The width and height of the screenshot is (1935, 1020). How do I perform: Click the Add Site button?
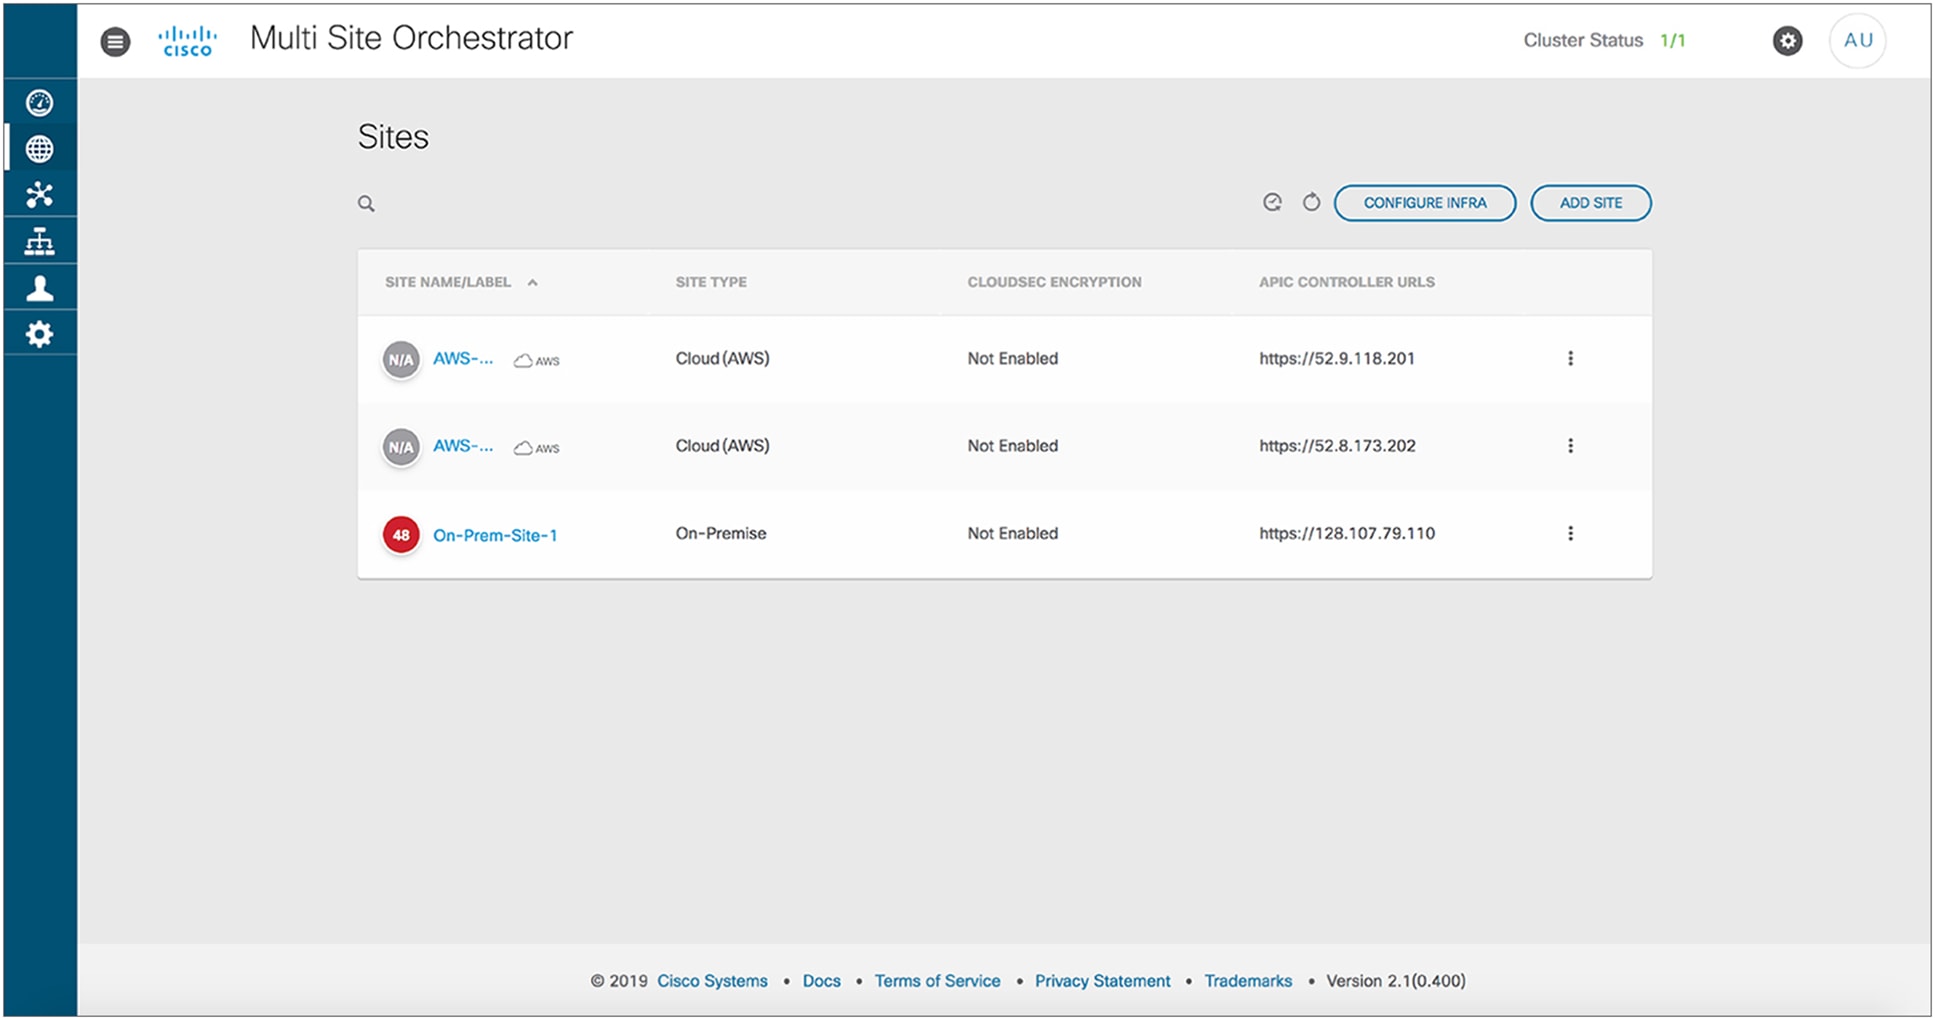coord(1591,203)
